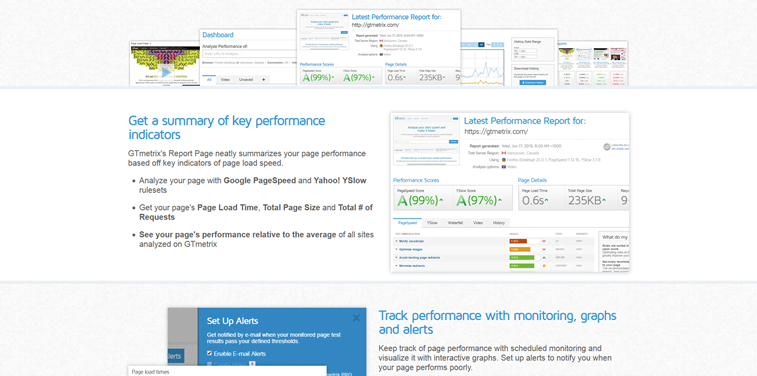The image size is (757, 376).
Task: Close the Set Up Alerts panel
Action: tap(356, 318)
